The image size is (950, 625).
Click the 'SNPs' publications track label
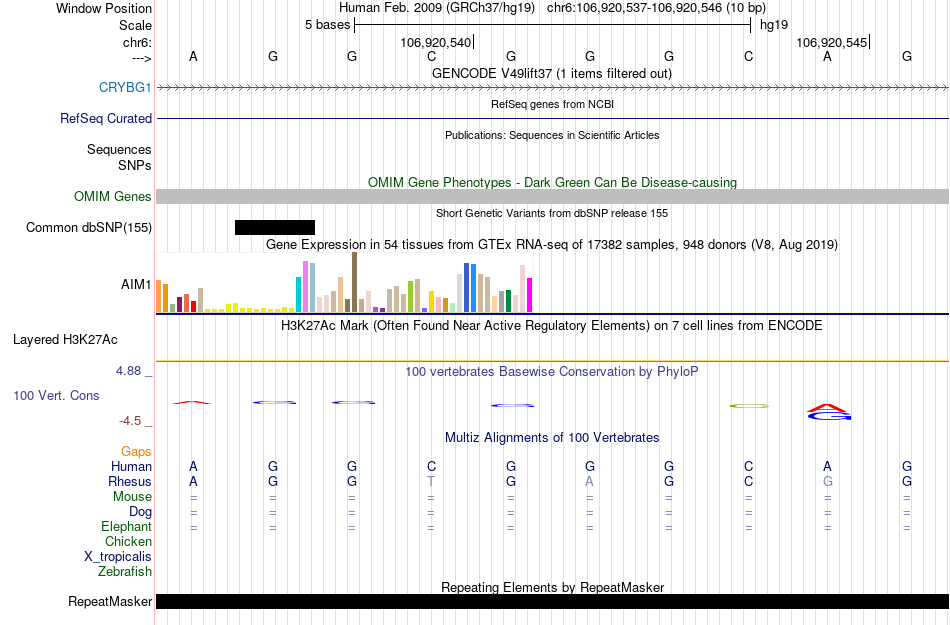coord(135,165)
